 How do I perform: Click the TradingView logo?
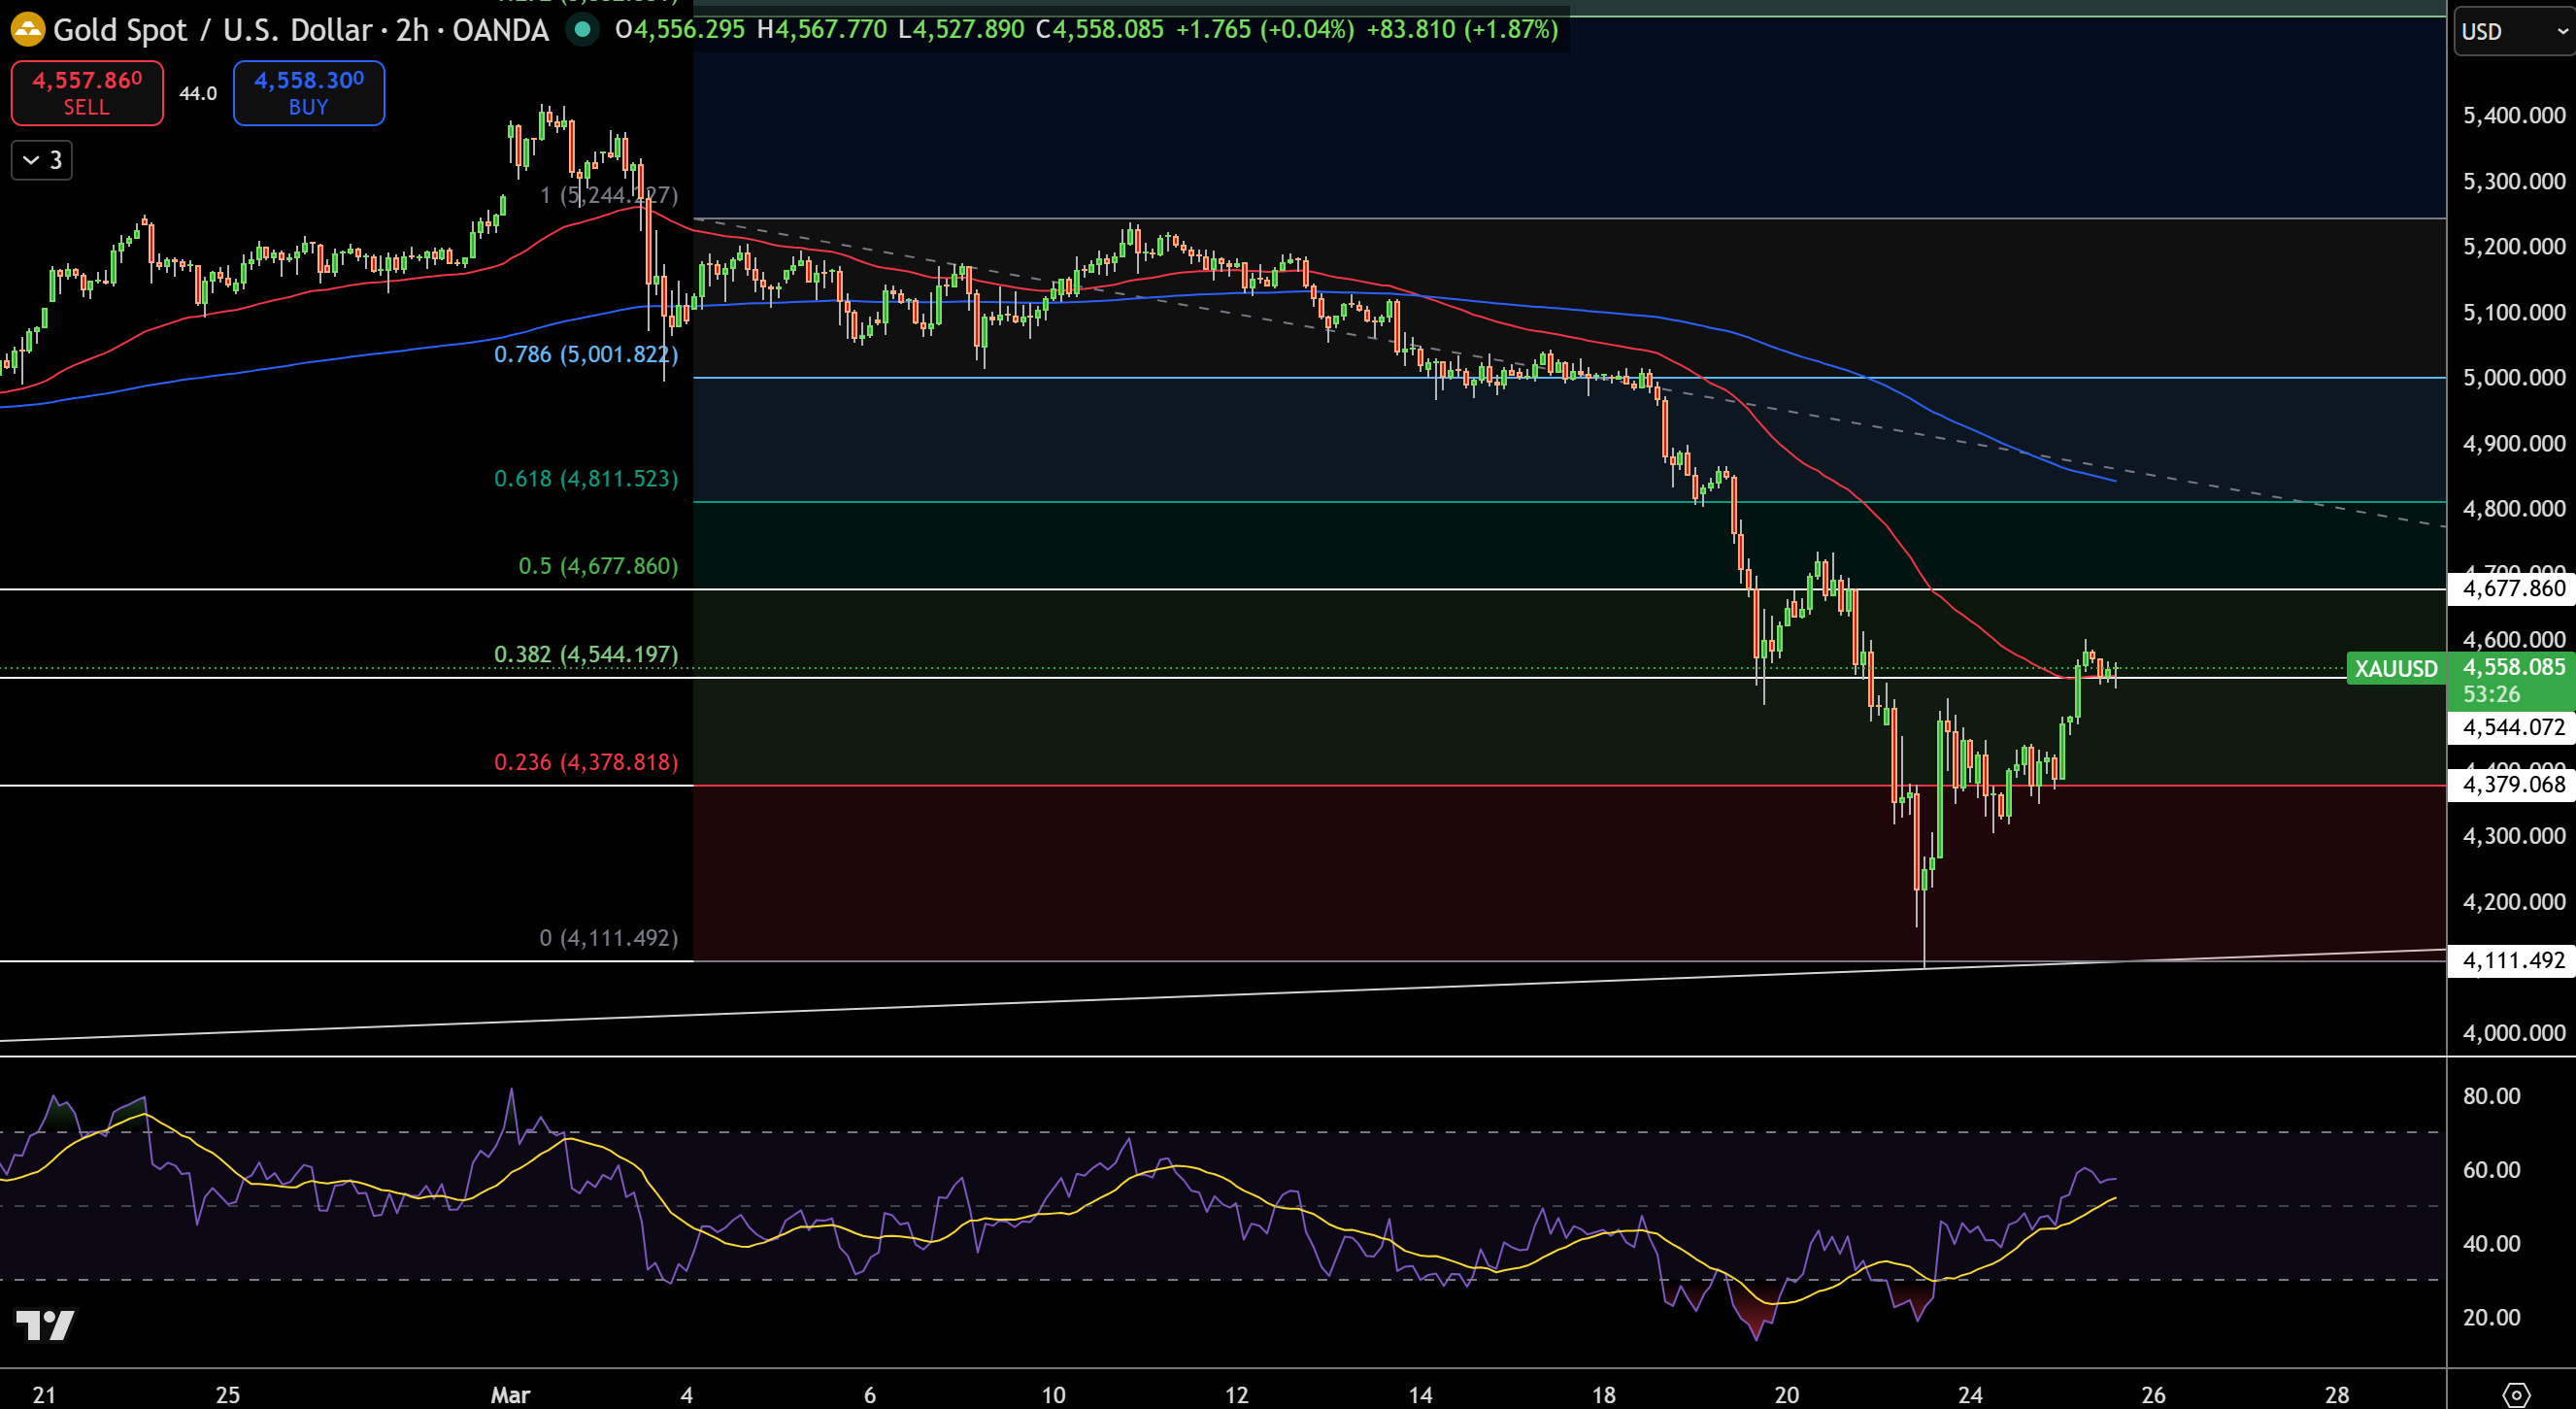[46, 1325]
